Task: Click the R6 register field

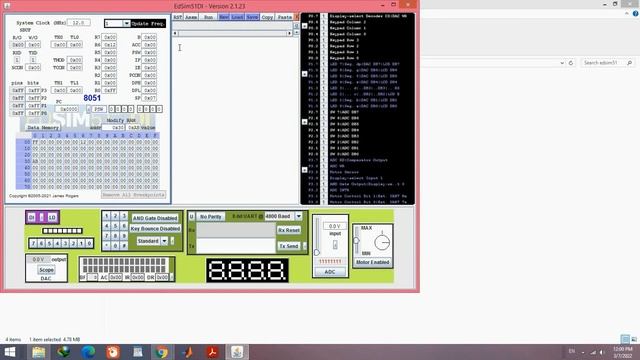Action: pos(109,45)
